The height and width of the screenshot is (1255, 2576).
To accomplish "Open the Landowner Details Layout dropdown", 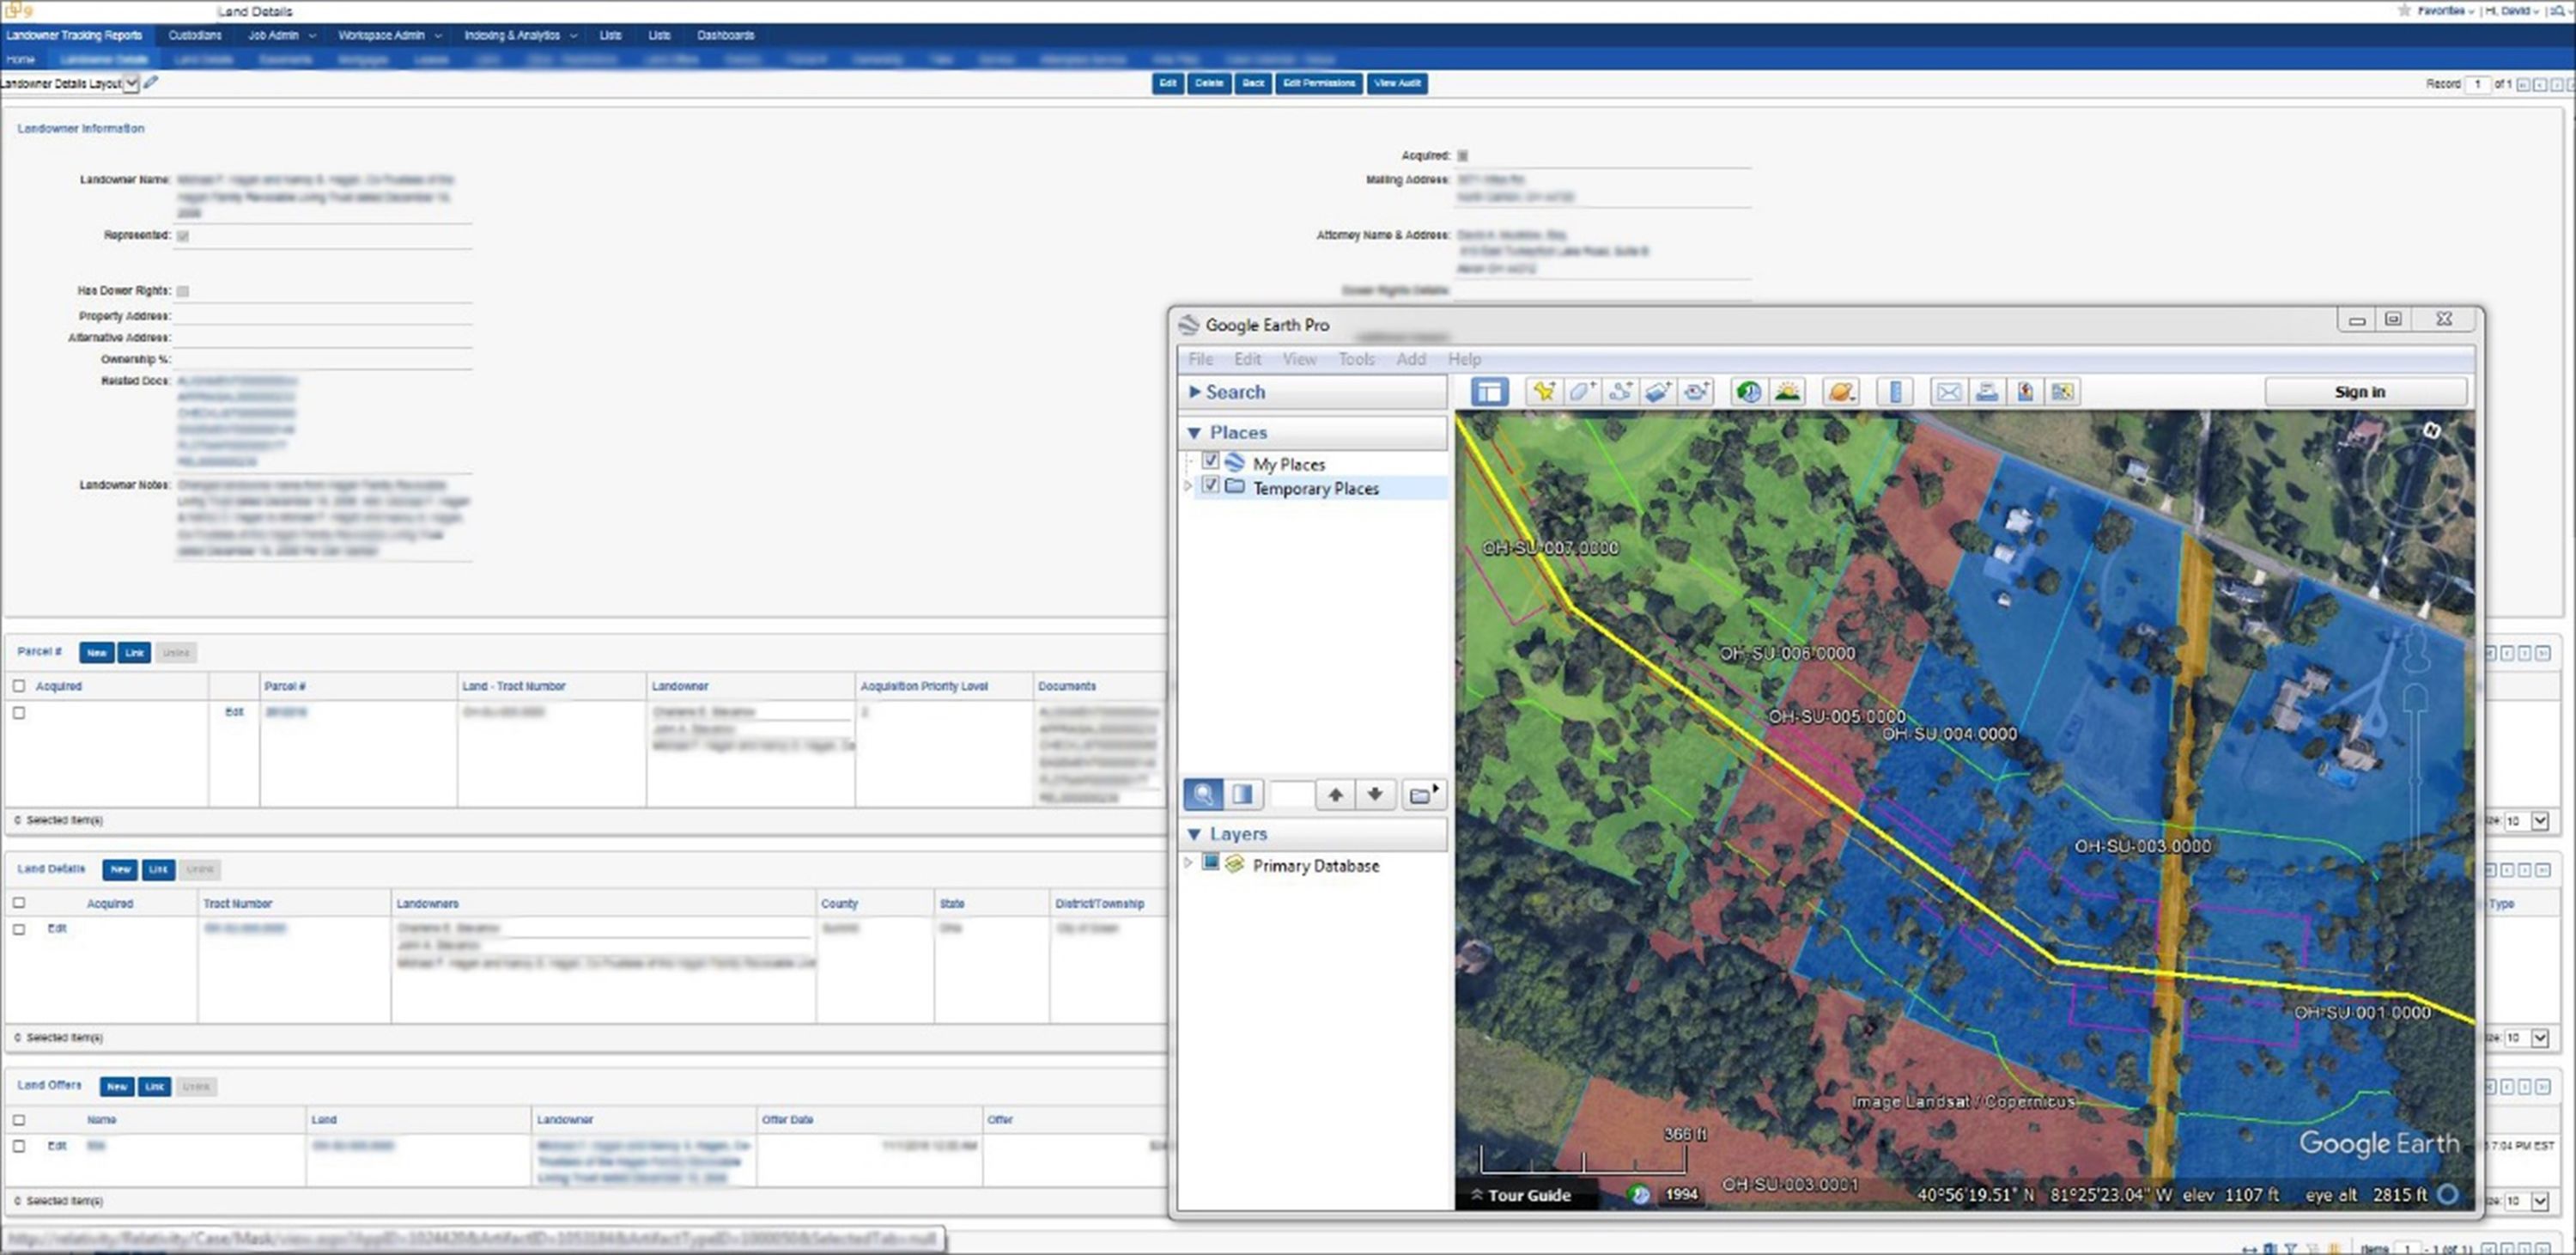I will (x=131, y=83).
